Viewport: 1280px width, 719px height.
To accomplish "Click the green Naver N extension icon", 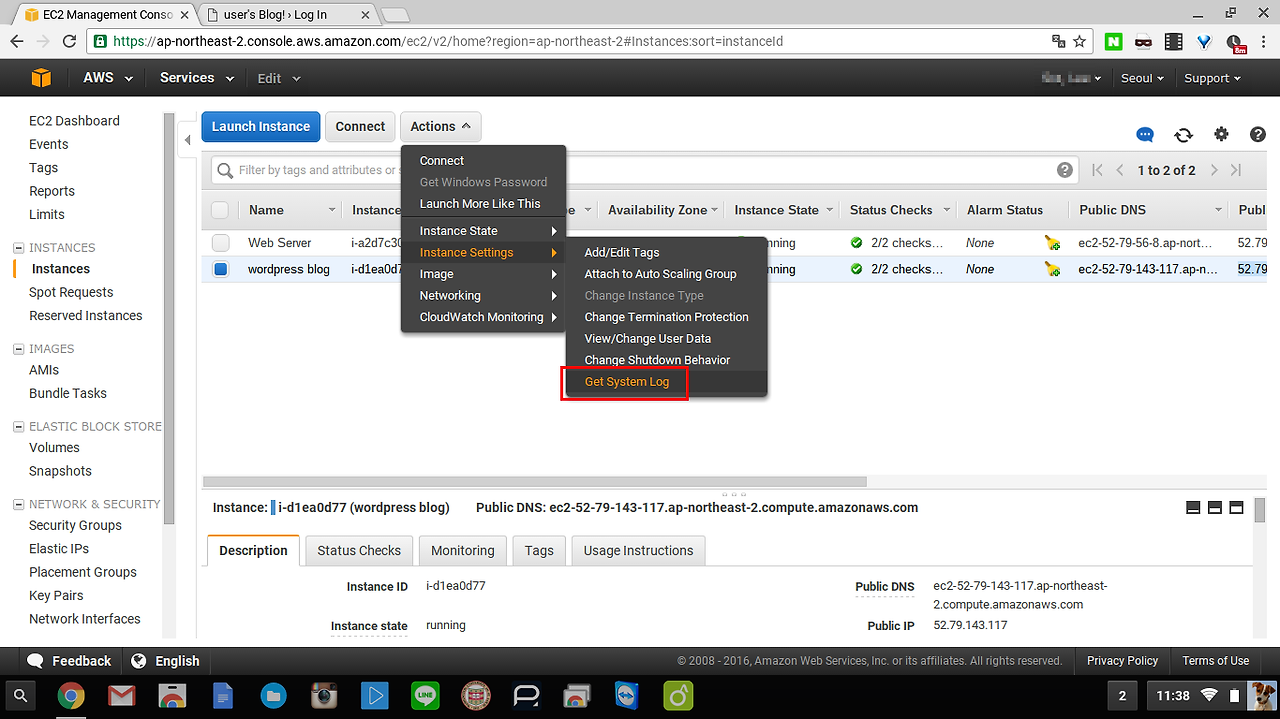I will 1114,42.
